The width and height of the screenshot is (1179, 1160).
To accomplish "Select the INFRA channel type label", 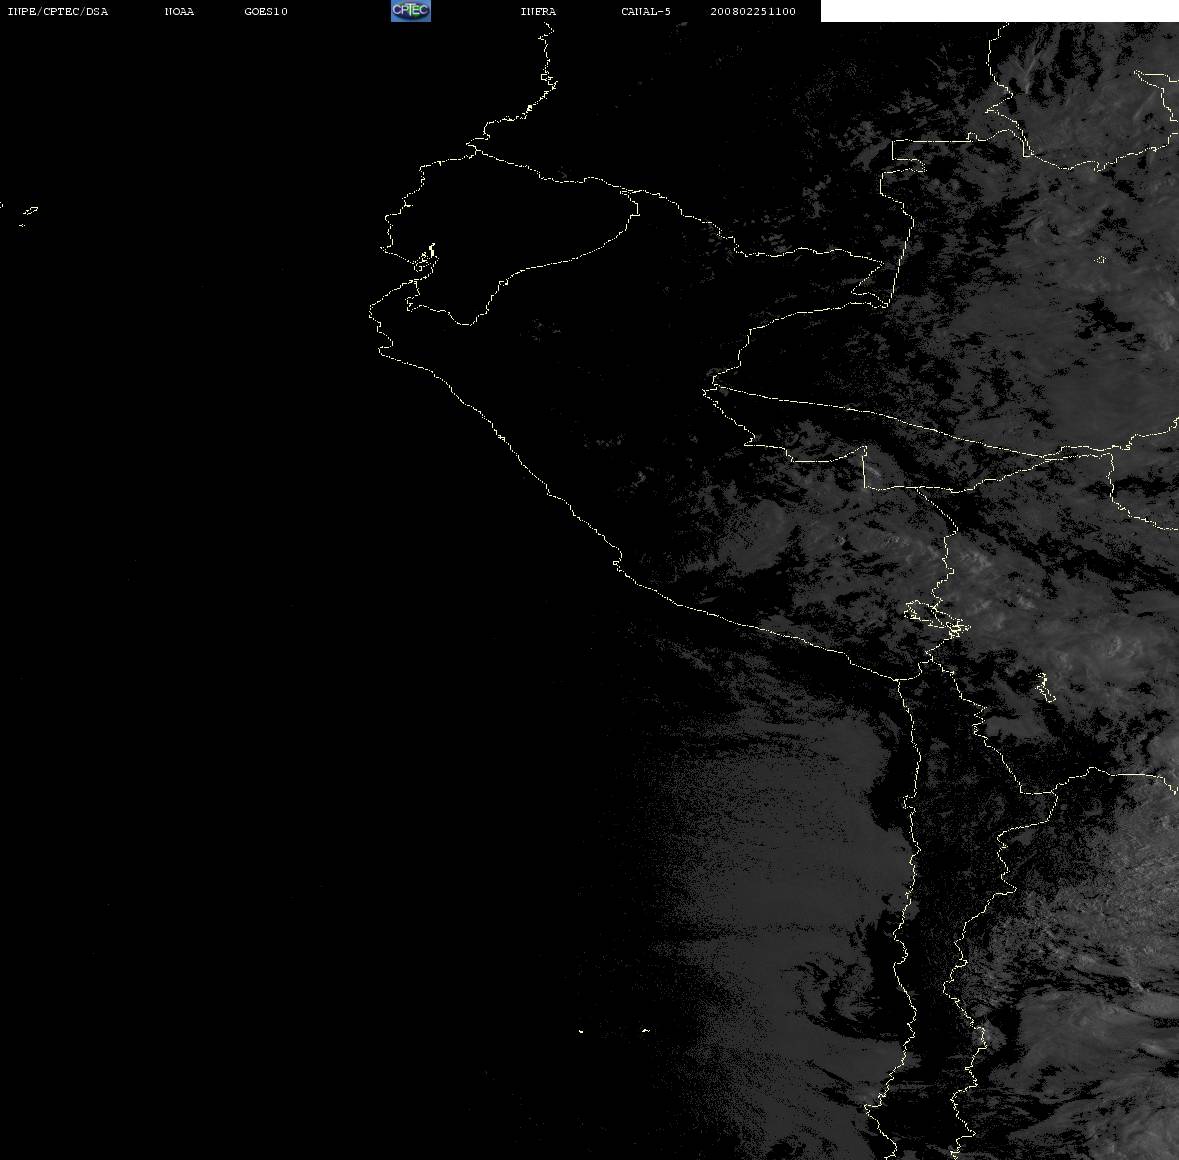I will pyautogui.click(x=538, y=11).
